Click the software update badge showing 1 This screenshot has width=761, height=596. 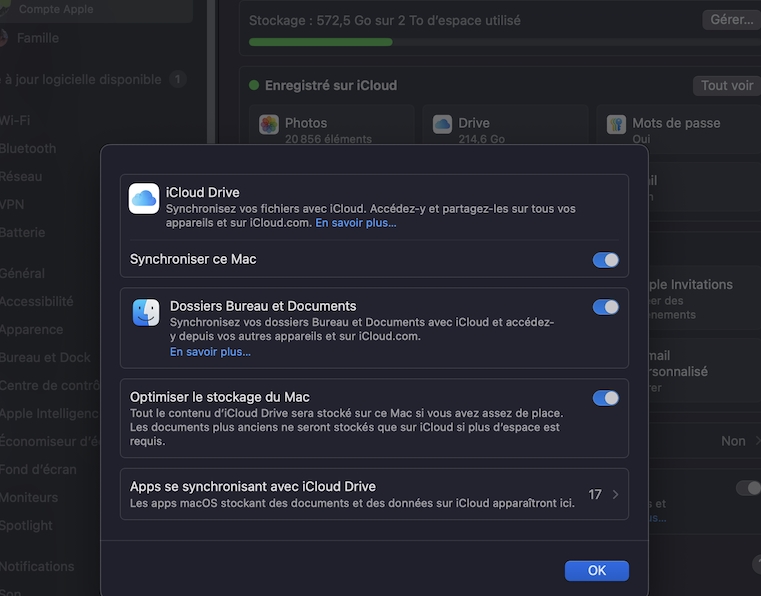tap(177, 79)
